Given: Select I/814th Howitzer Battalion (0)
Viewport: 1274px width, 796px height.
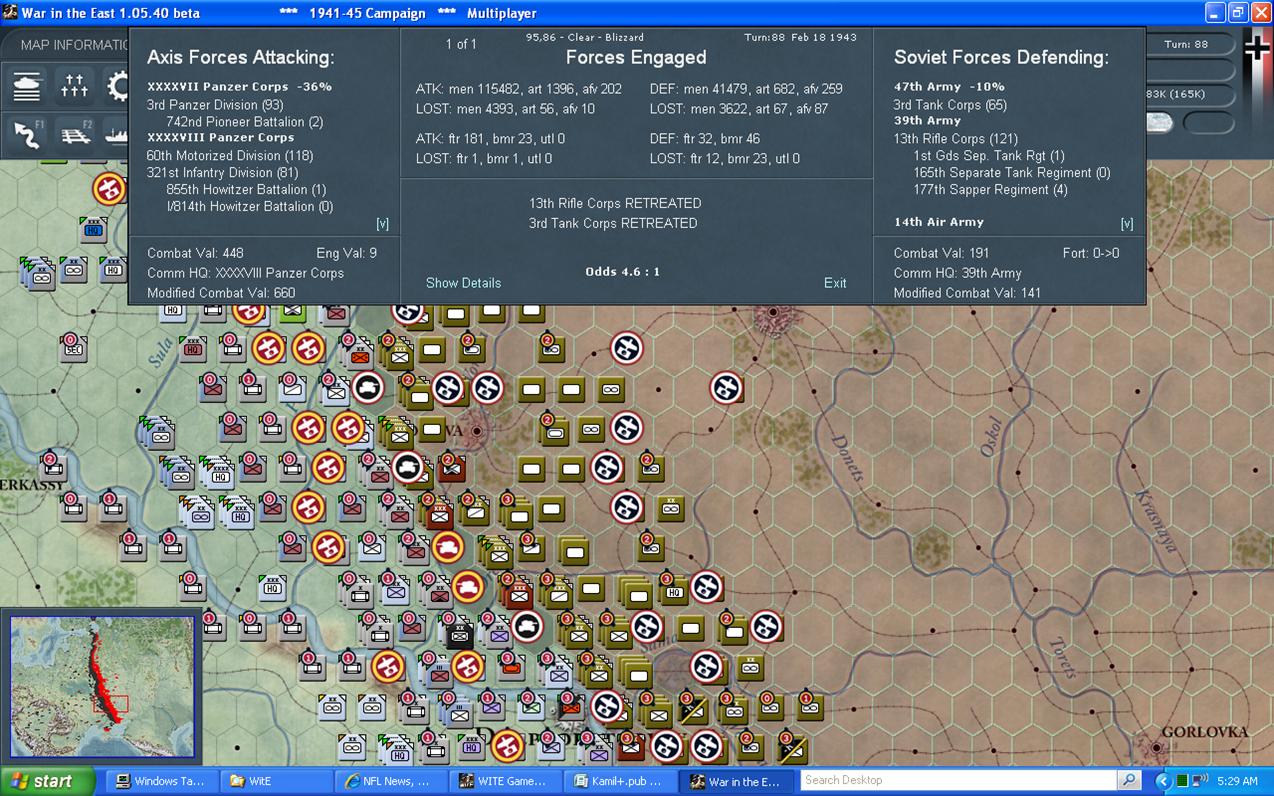Looking at the screenshot, I should coord(249,207).
